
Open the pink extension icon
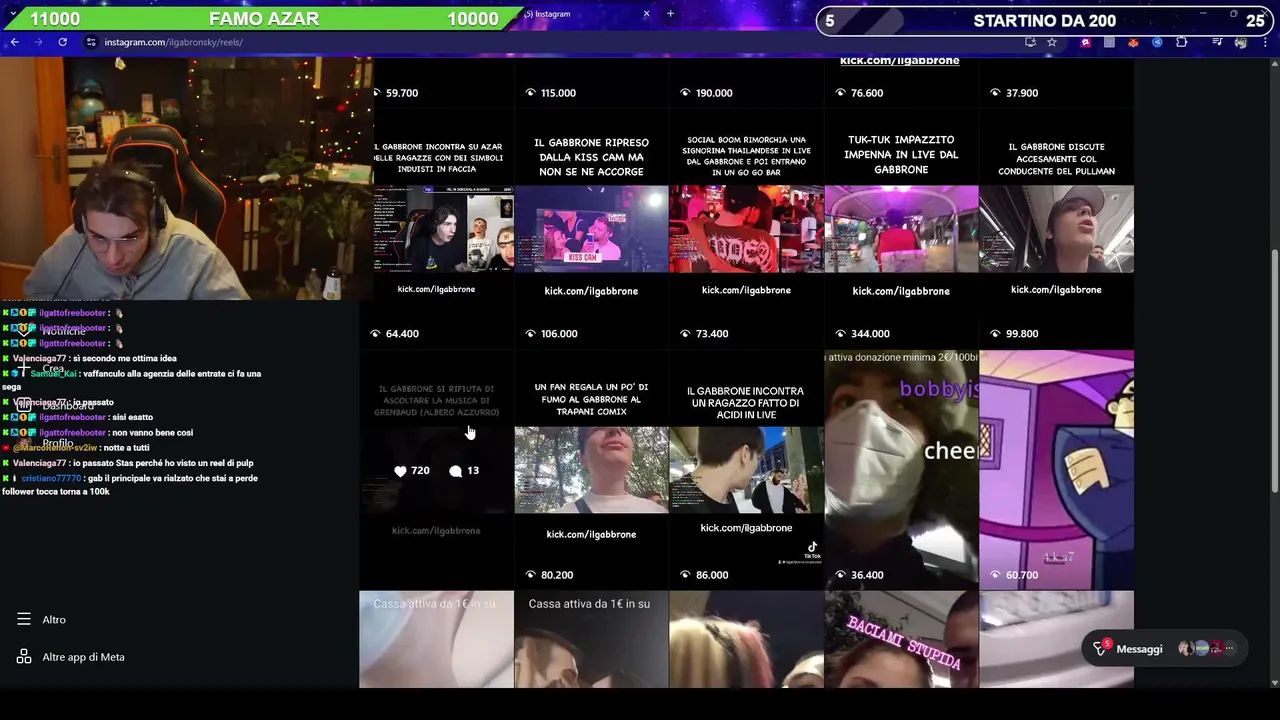coord(1085,42)
